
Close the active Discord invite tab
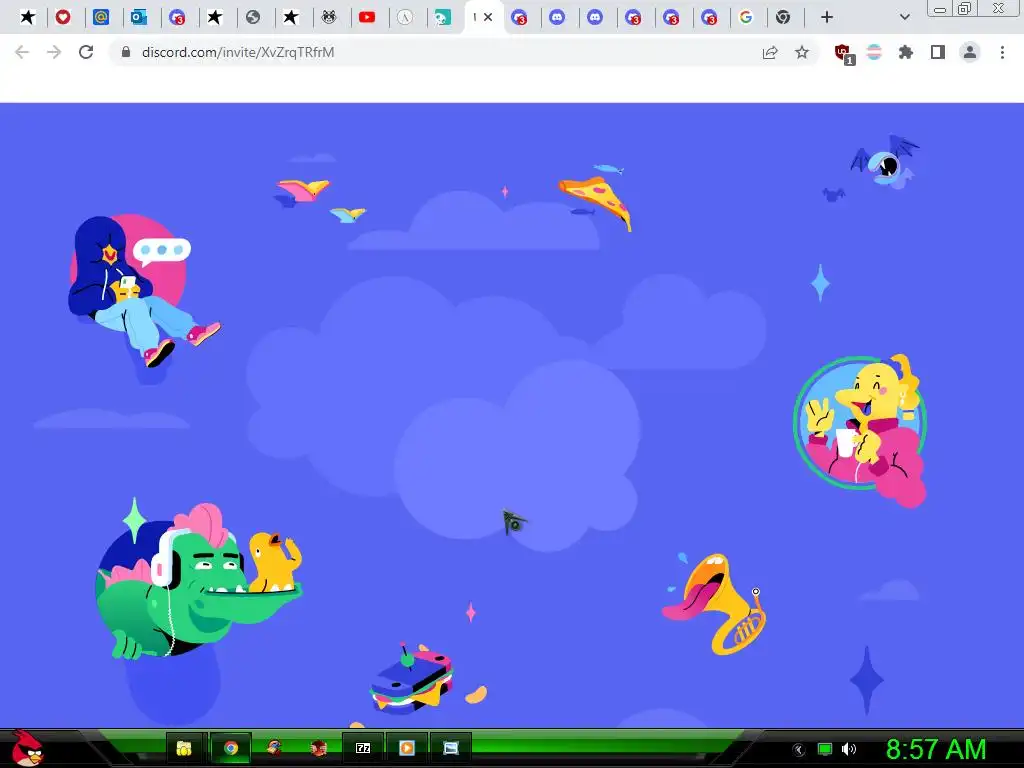488,17
